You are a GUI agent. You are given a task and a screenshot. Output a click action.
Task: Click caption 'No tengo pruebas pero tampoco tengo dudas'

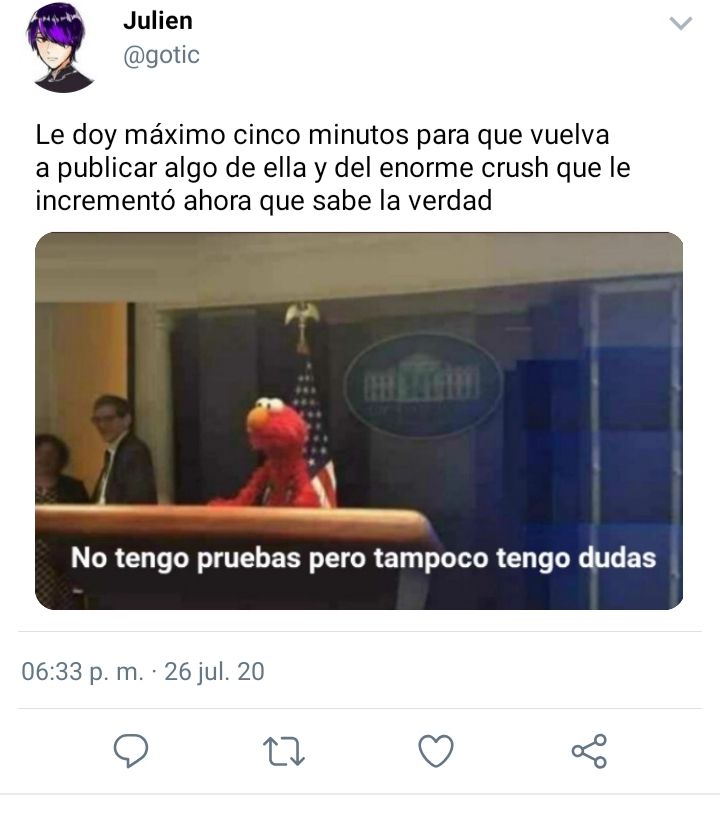[x=363, y=558]
